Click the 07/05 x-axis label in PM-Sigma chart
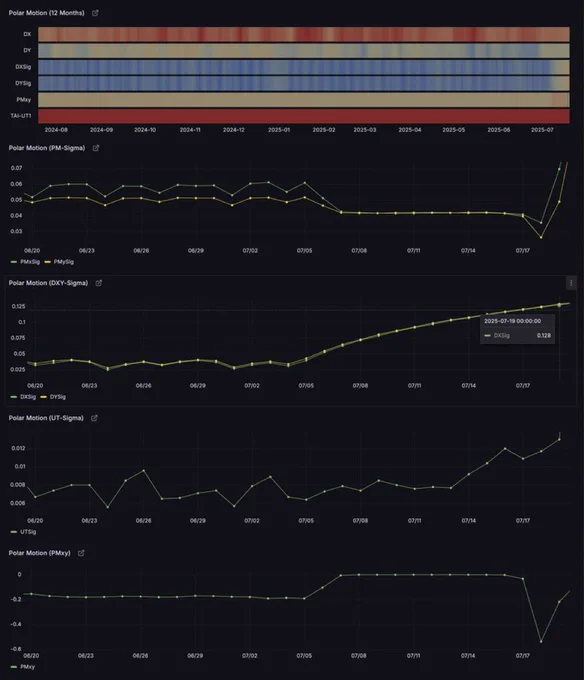Image resolution: width=584 pixels, height=680 pixels. coord(304,251)
